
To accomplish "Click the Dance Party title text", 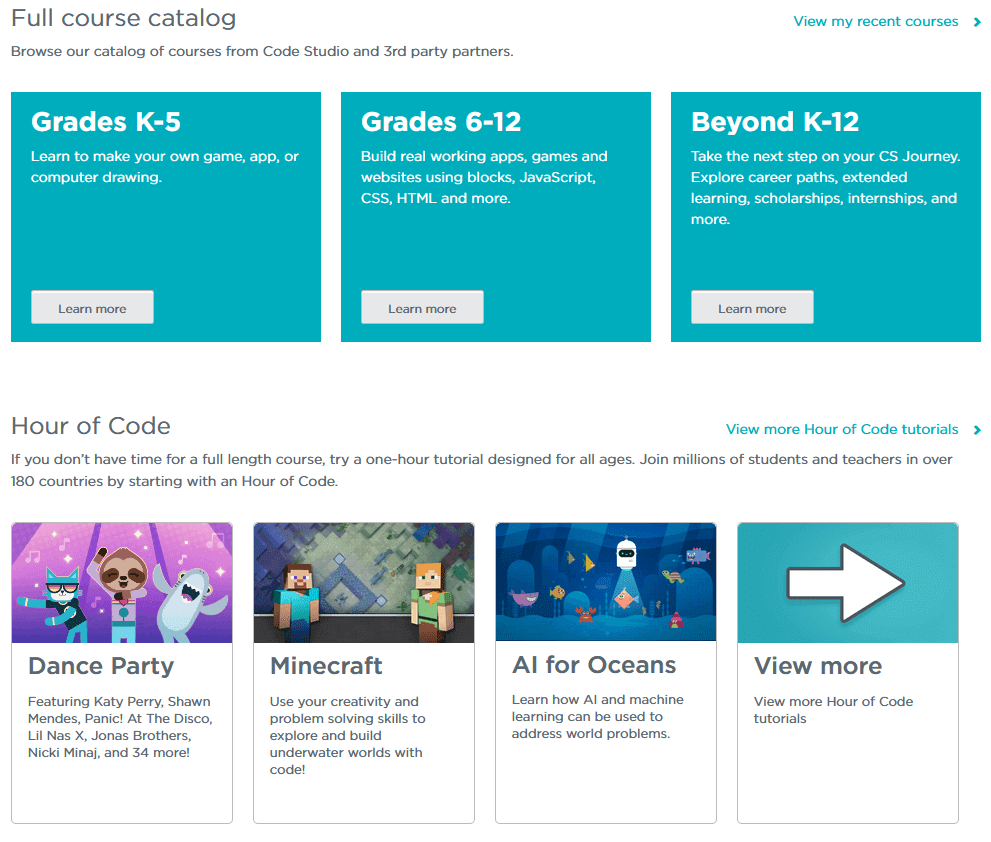I will [x=101, y=666].
